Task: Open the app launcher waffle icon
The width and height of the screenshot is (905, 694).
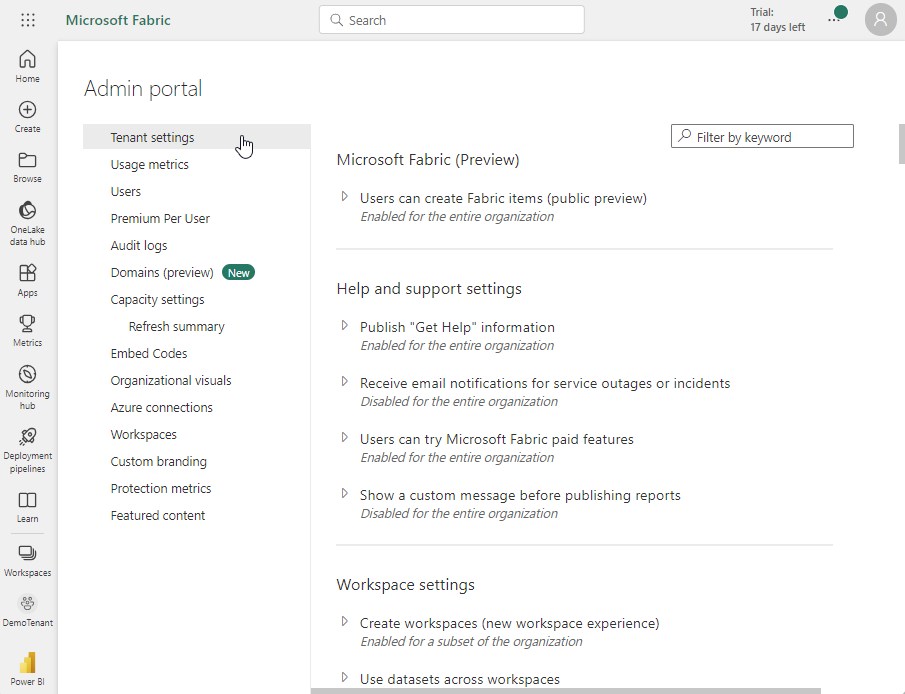Action: coord(28,20)
